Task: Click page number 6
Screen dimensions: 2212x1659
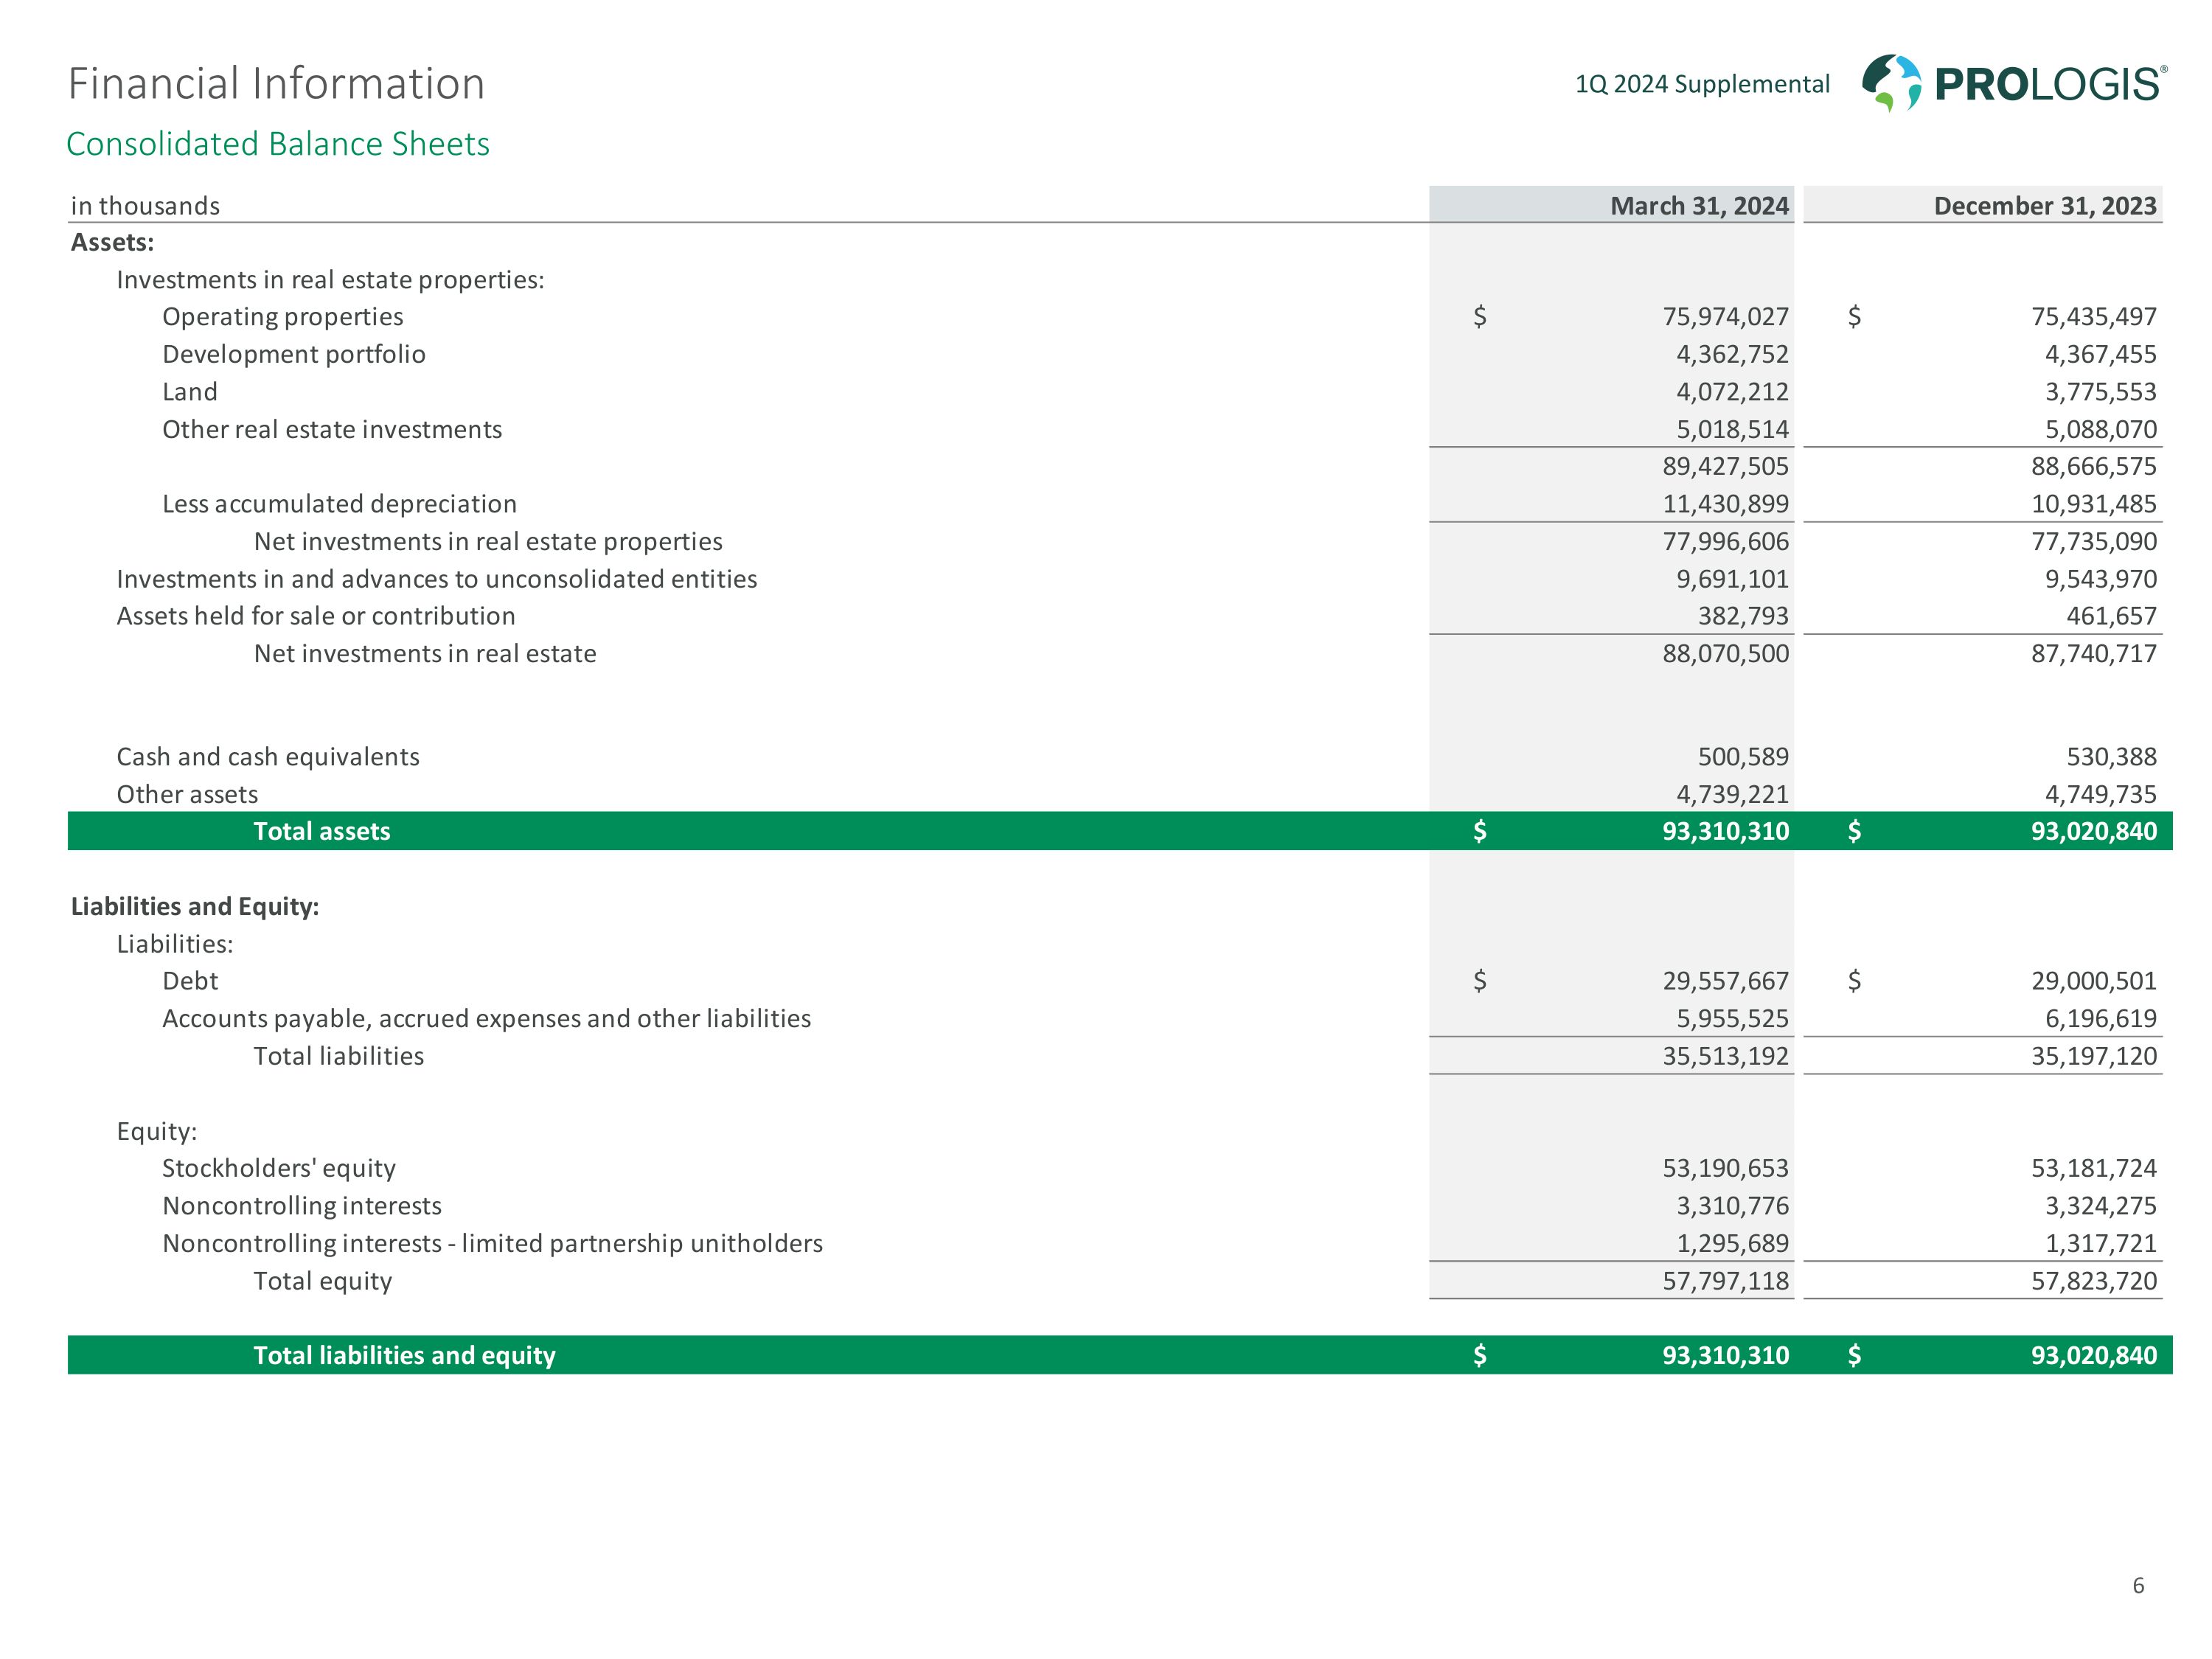Action: [x=2138, y=1585]
